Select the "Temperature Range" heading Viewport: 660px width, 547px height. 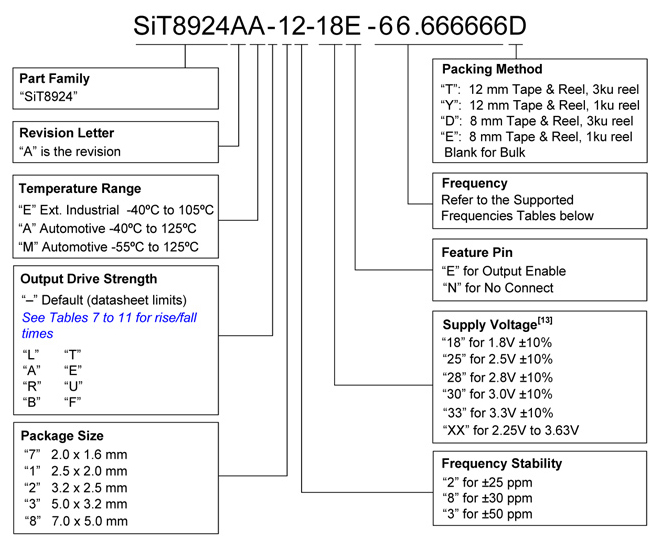[x=80, y=189]
